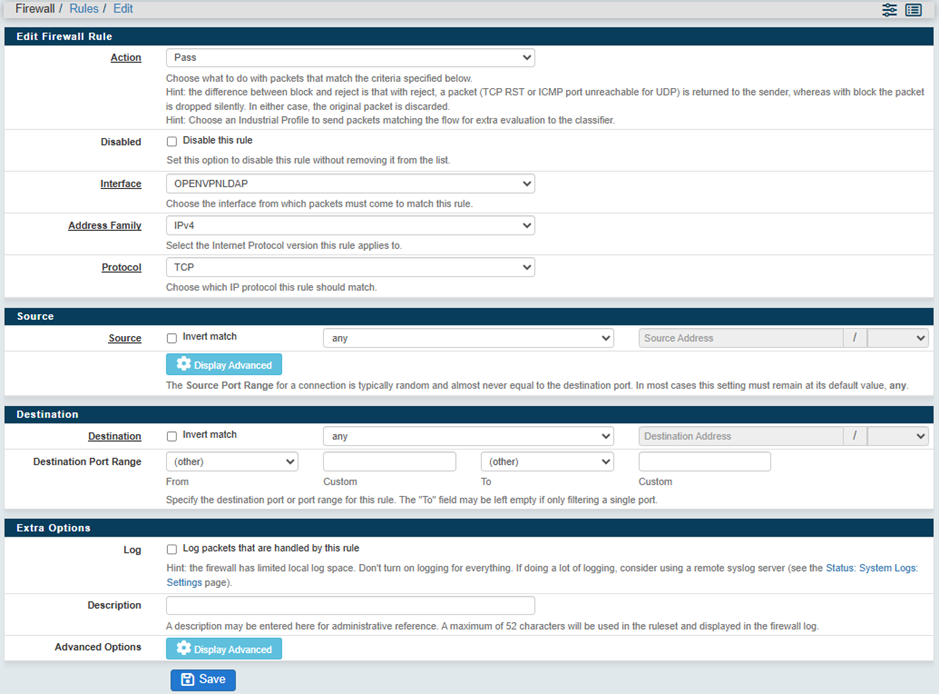Open the Status: System Logs: Settings link
The width and height of the screenshot is (939, 694).
pos(870,568)
